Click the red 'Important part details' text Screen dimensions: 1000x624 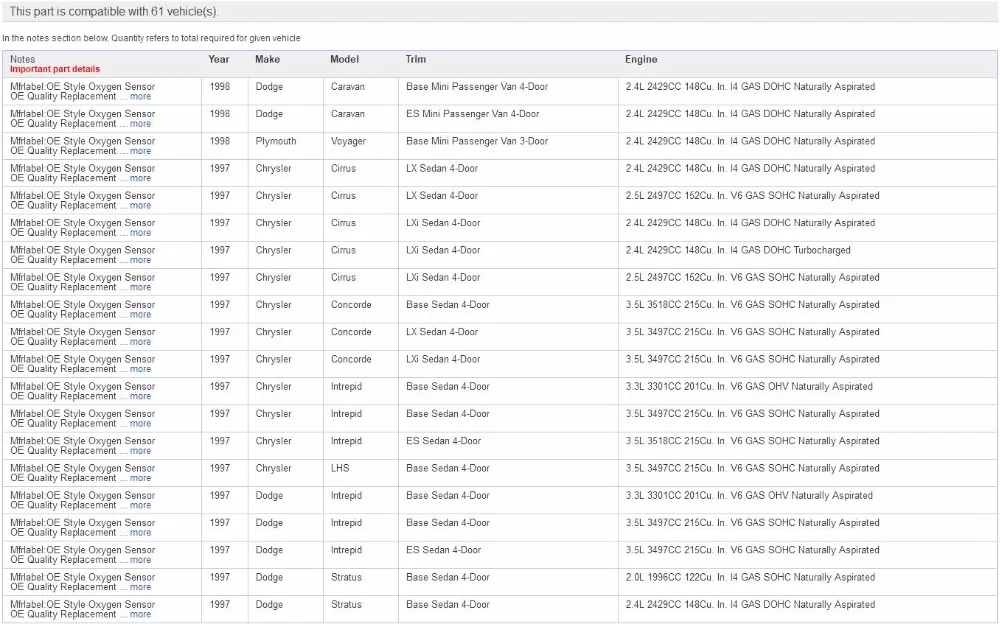coord(55,69)
